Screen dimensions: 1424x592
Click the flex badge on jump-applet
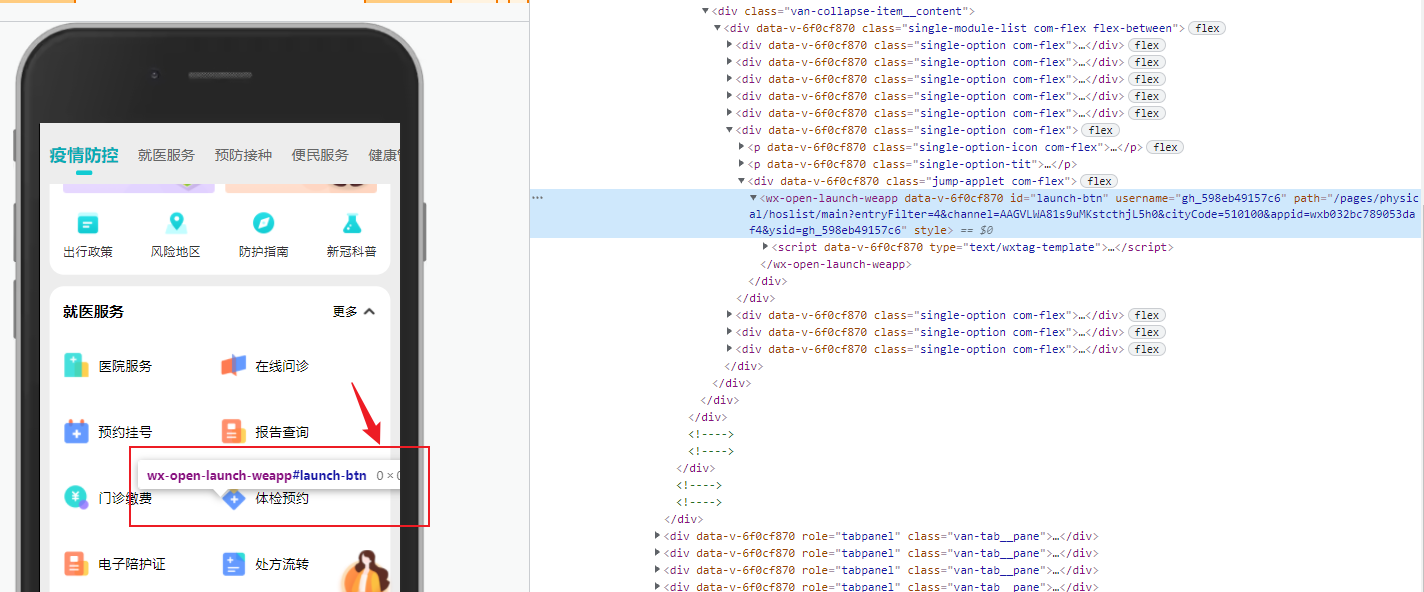(1100, 181)
